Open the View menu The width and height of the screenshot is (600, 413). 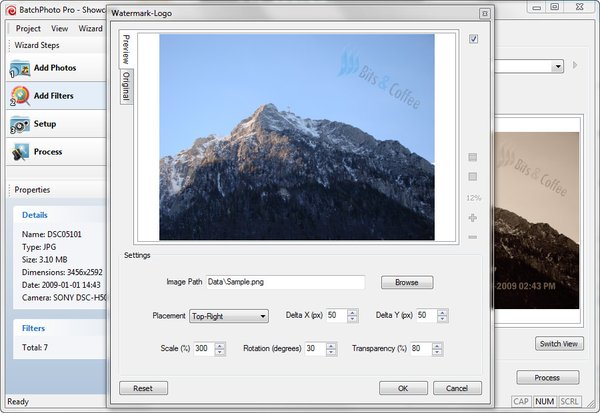tap(60, 29)
